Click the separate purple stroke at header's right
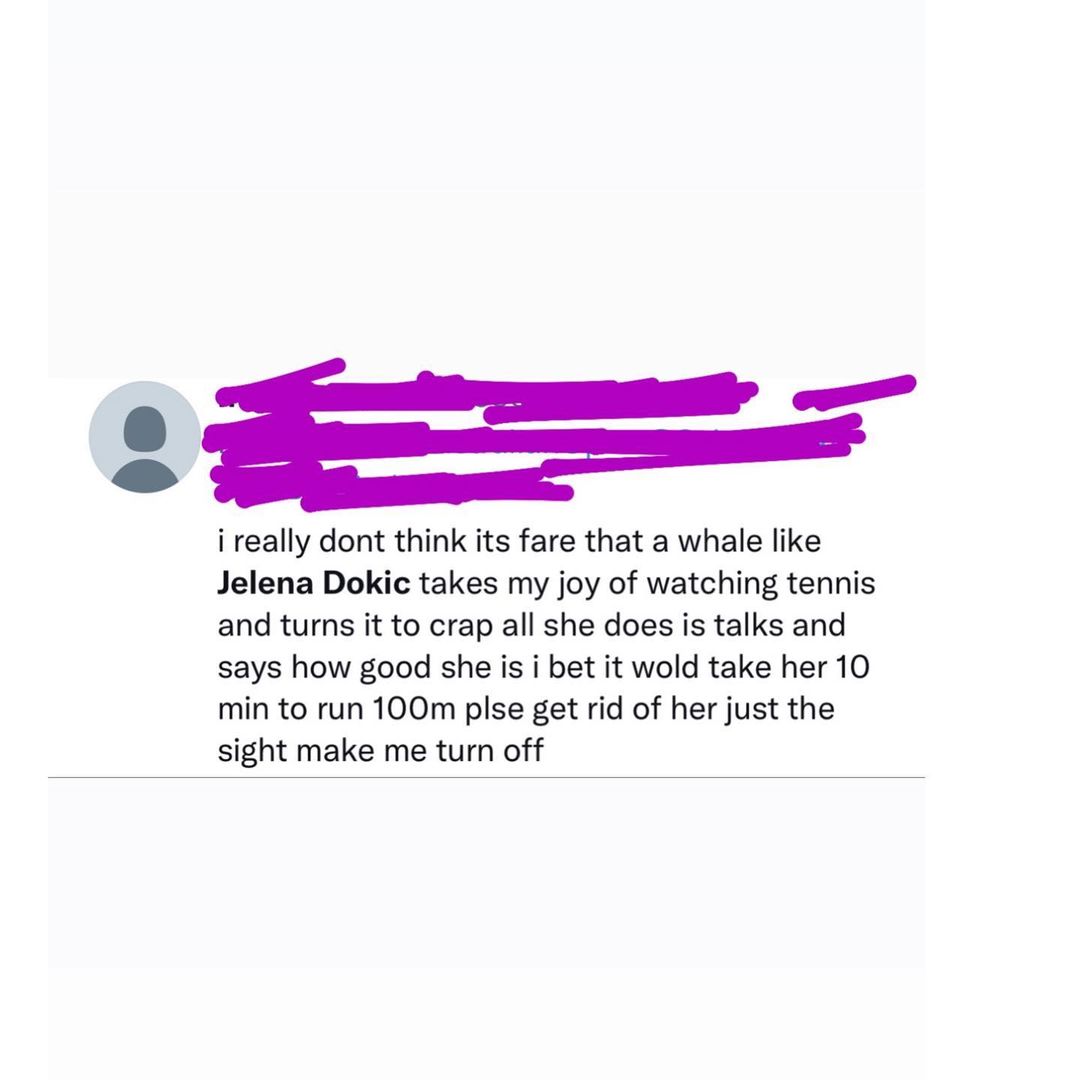1080x1080 pixels. pos(855,392)
